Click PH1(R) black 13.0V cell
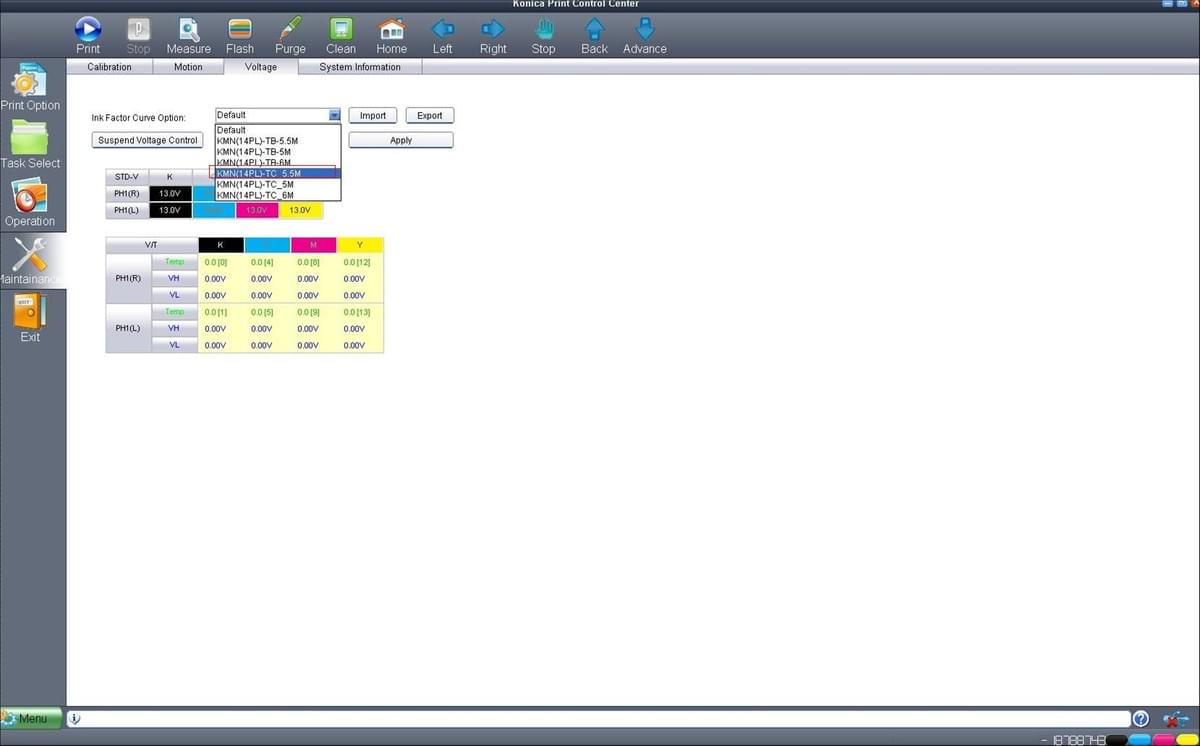Viewport: 1200px width, 746px height. 170,193
